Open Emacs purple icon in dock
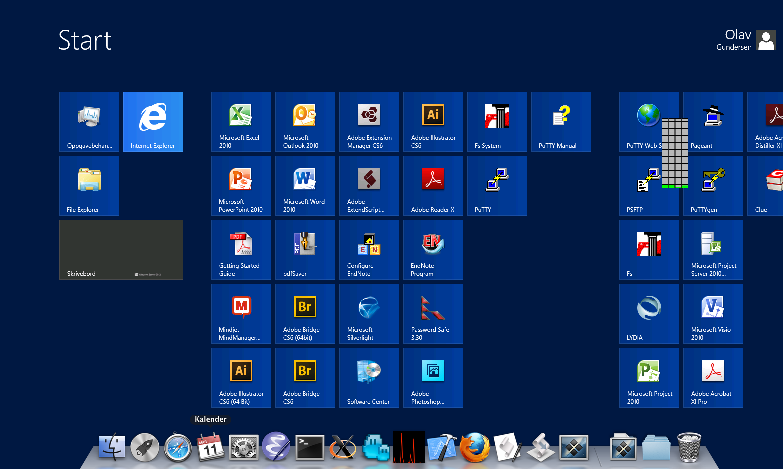The width and height of the screenshot is (783, 469). (x=276, y=447)
